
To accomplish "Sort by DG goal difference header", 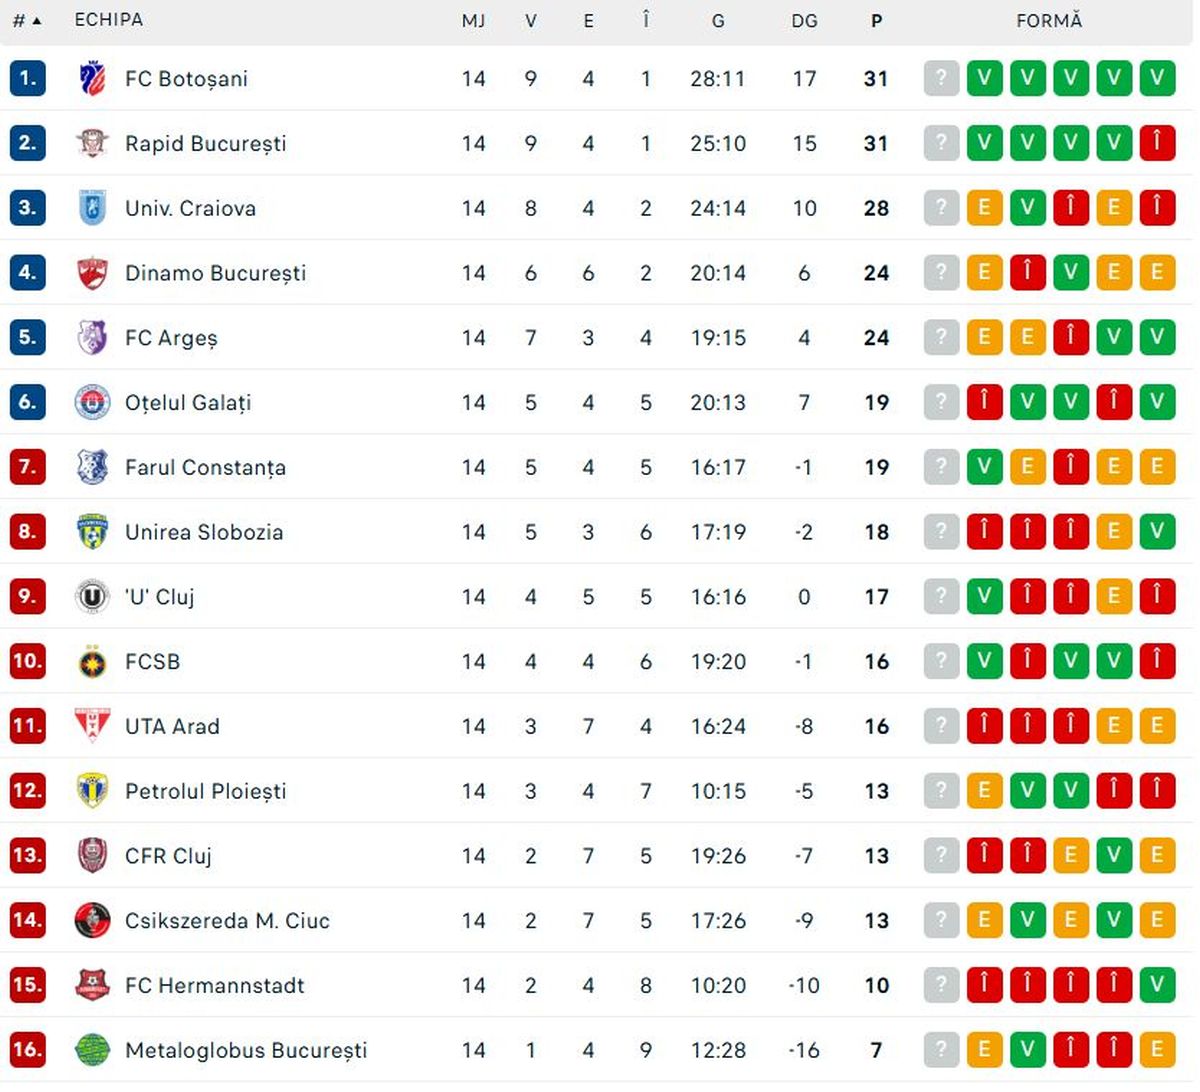I will coord(804,21).
